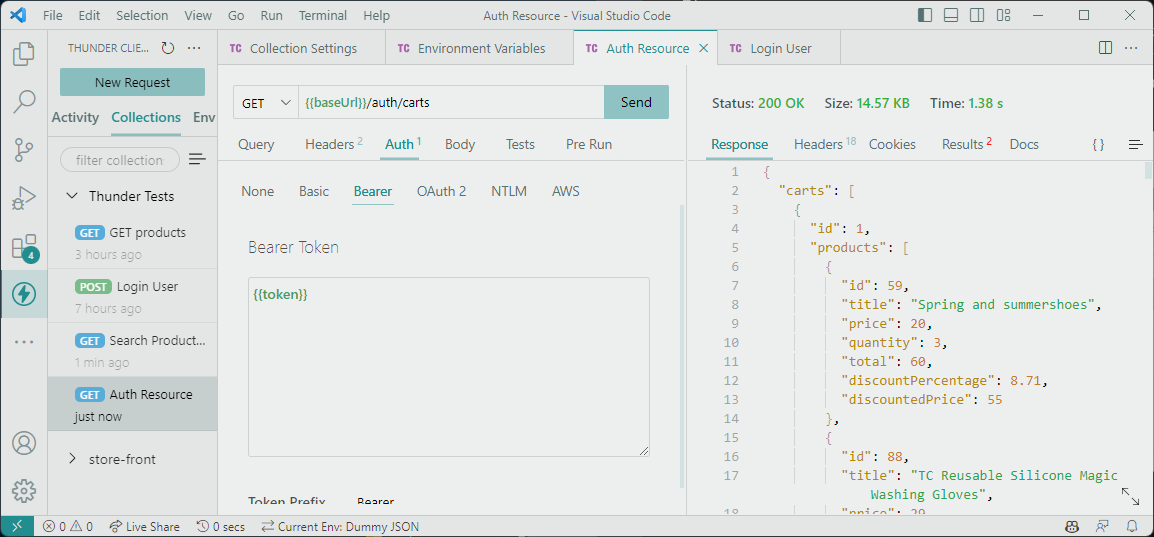Image resolution: width=1154 pixels, height=537 pixels.
Task: Click the feedback icon in status bar
Action: [x=1102, y=527]
